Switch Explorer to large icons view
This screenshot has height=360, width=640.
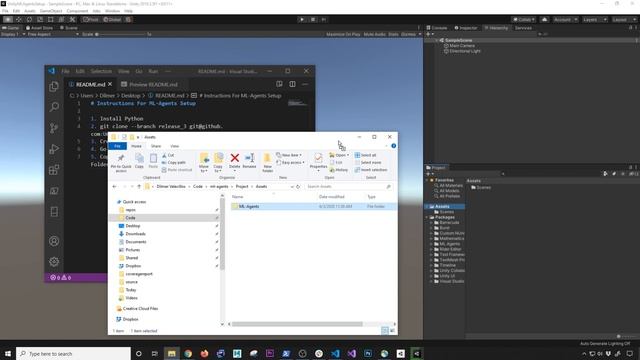(x=392, y=331)
